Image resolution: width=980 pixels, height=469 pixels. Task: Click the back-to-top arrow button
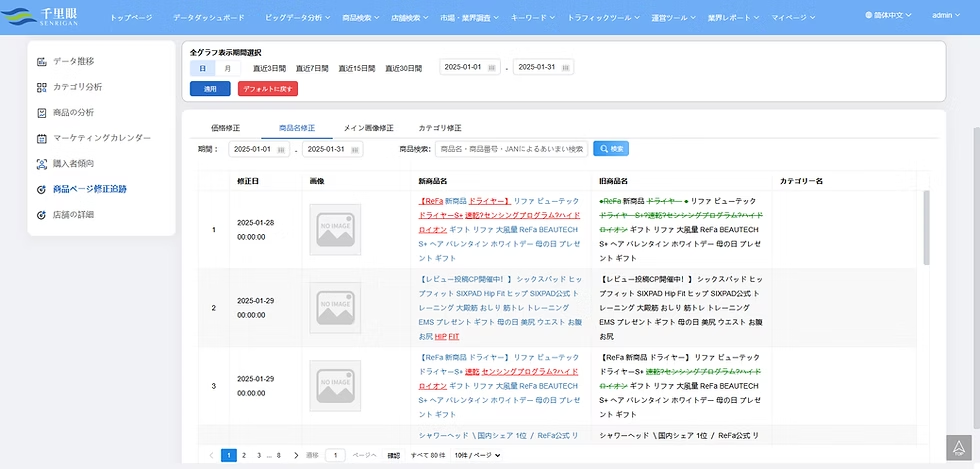959,448
